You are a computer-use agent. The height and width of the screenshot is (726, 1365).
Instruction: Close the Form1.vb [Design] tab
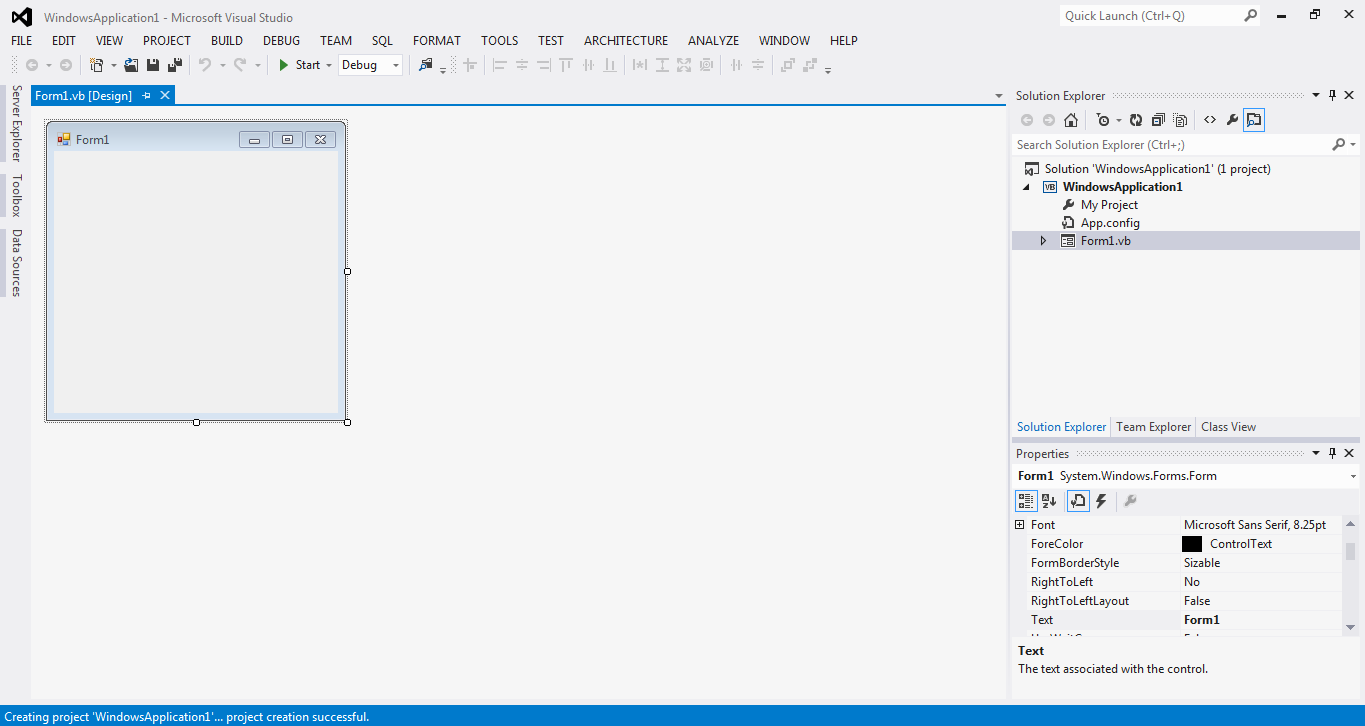pyautogui.click(x=165, y=95)
